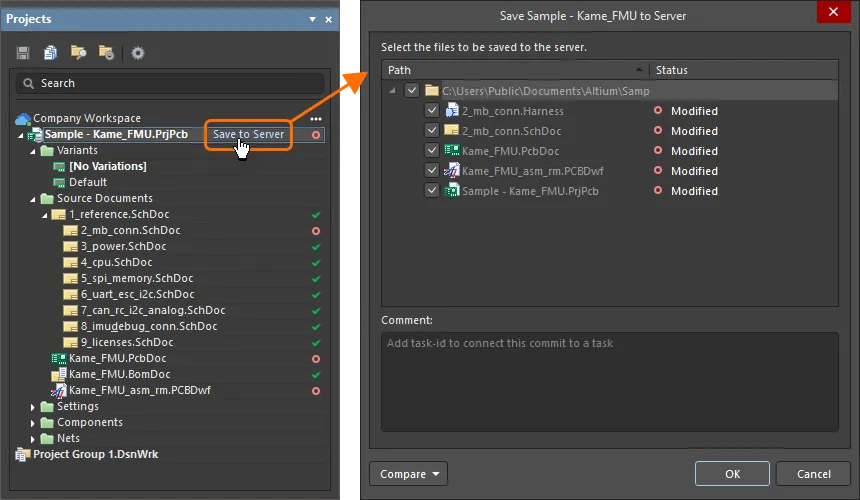This screenshot has height=500, width=860.
Task: Click the Company Workspace cloud icon
Action: point(23,118)
